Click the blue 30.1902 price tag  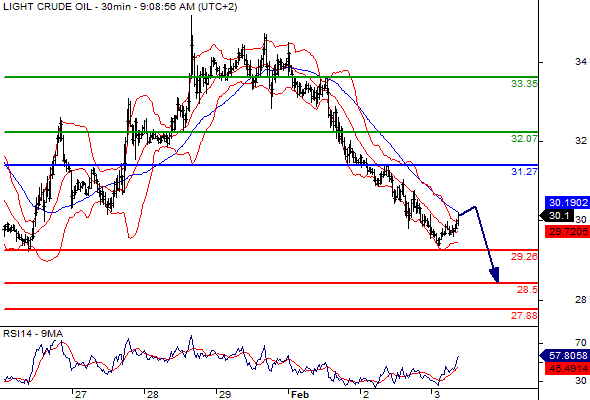[567, 203]
